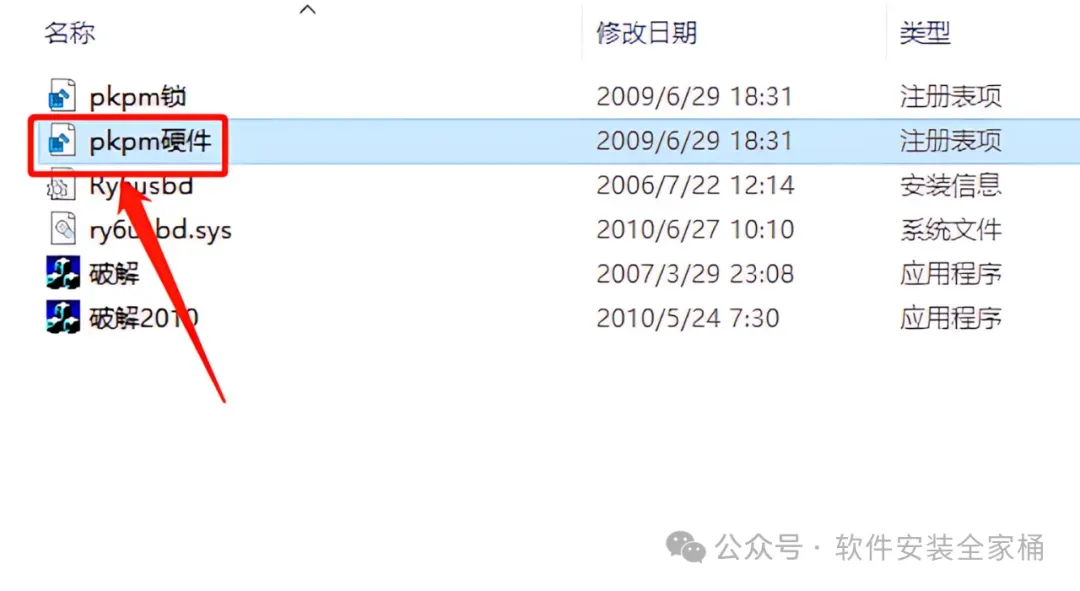Select the 破解 application icon
This screenshot has width=1080, height=591.
click(63, 273)
